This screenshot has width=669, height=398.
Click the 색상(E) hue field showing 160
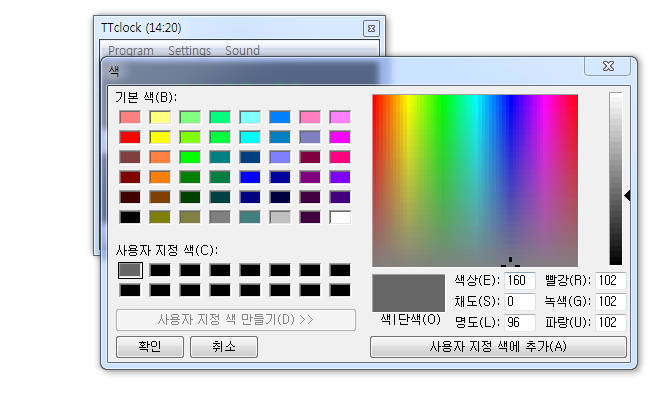[x=520, y=280]
